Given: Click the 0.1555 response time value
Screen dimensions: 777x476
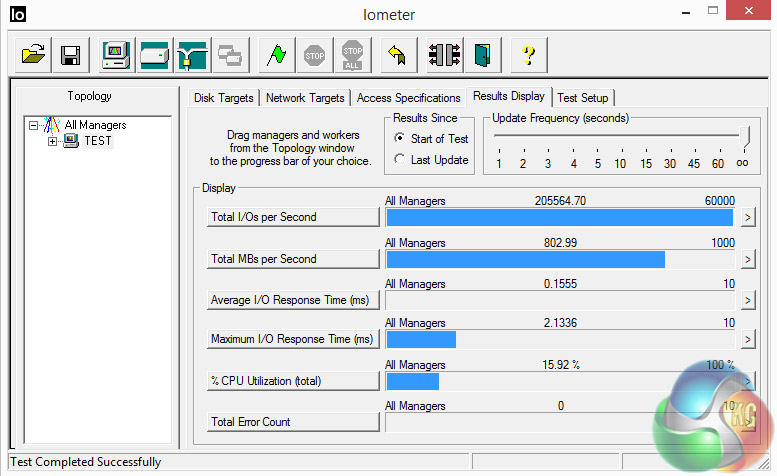Looking at the screenshot, I should coord(560,284).
